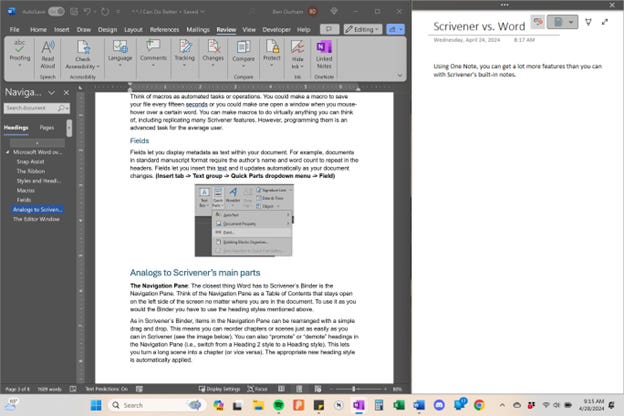624x416 pixels.
Task: Open the Navigation pane options chevron
Action: point(52,92)
